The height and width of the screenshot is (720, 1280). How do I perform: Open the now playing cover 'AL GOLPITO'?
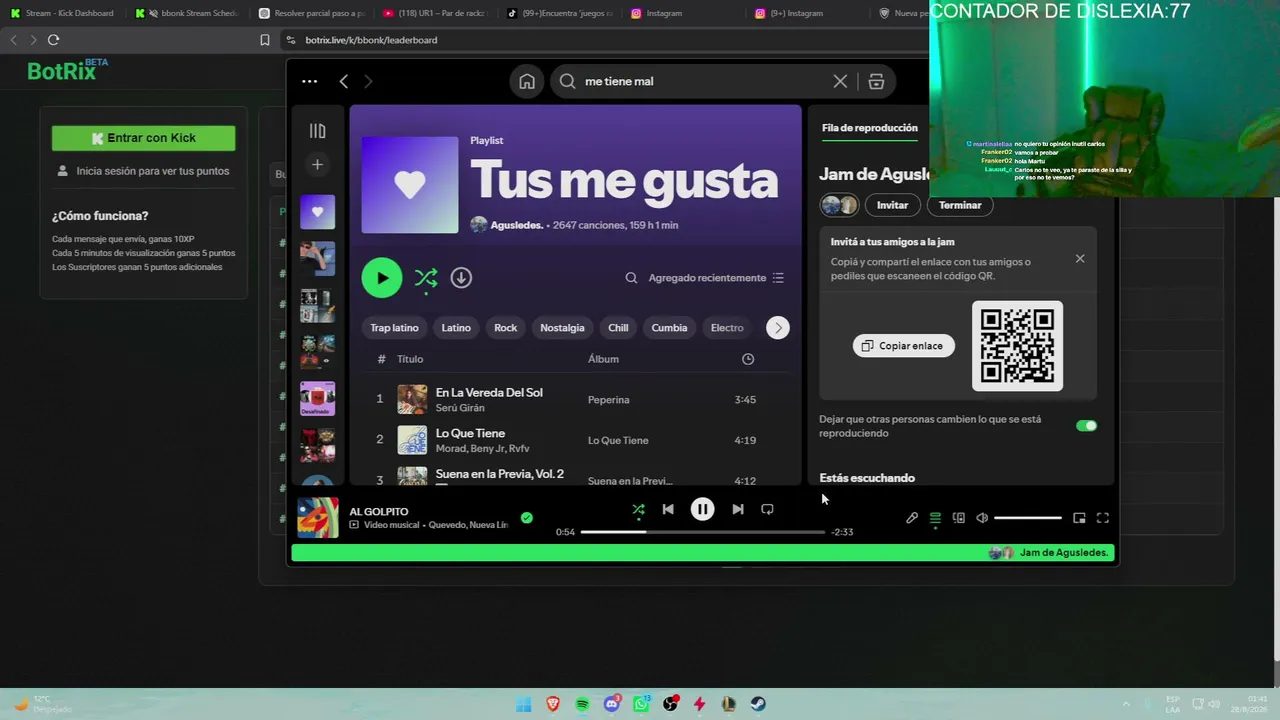pyautogui.click(x=318, y=518)
